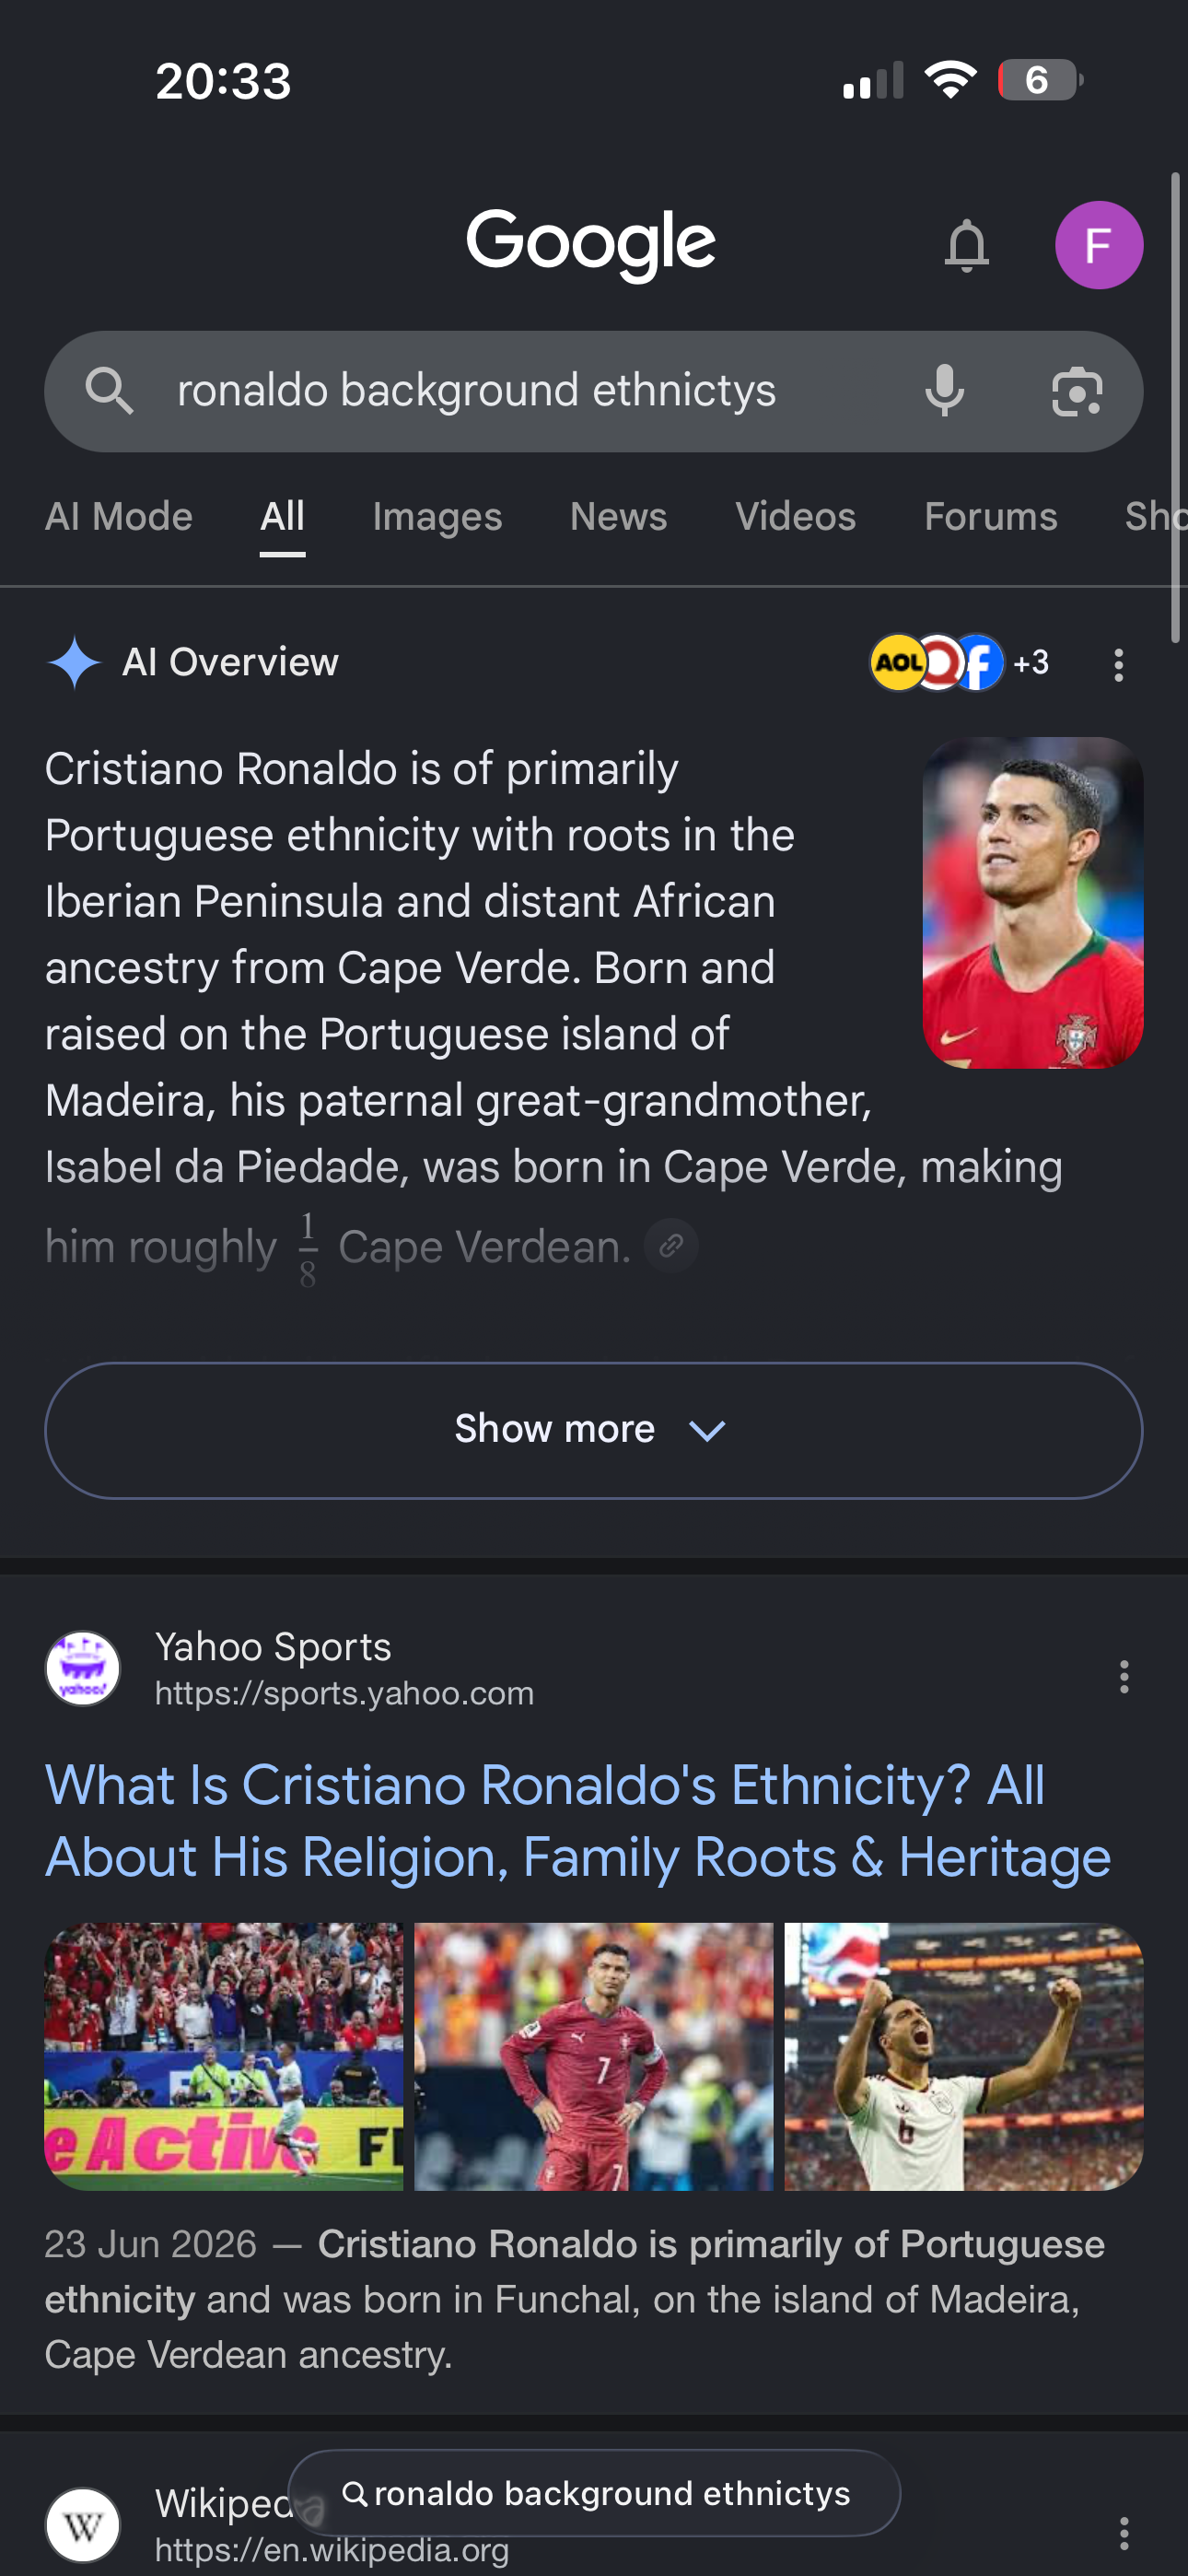This screenshot has width=1188, height=2576.
Task: Switch to the Images tab
Action: tap(437, 517)
